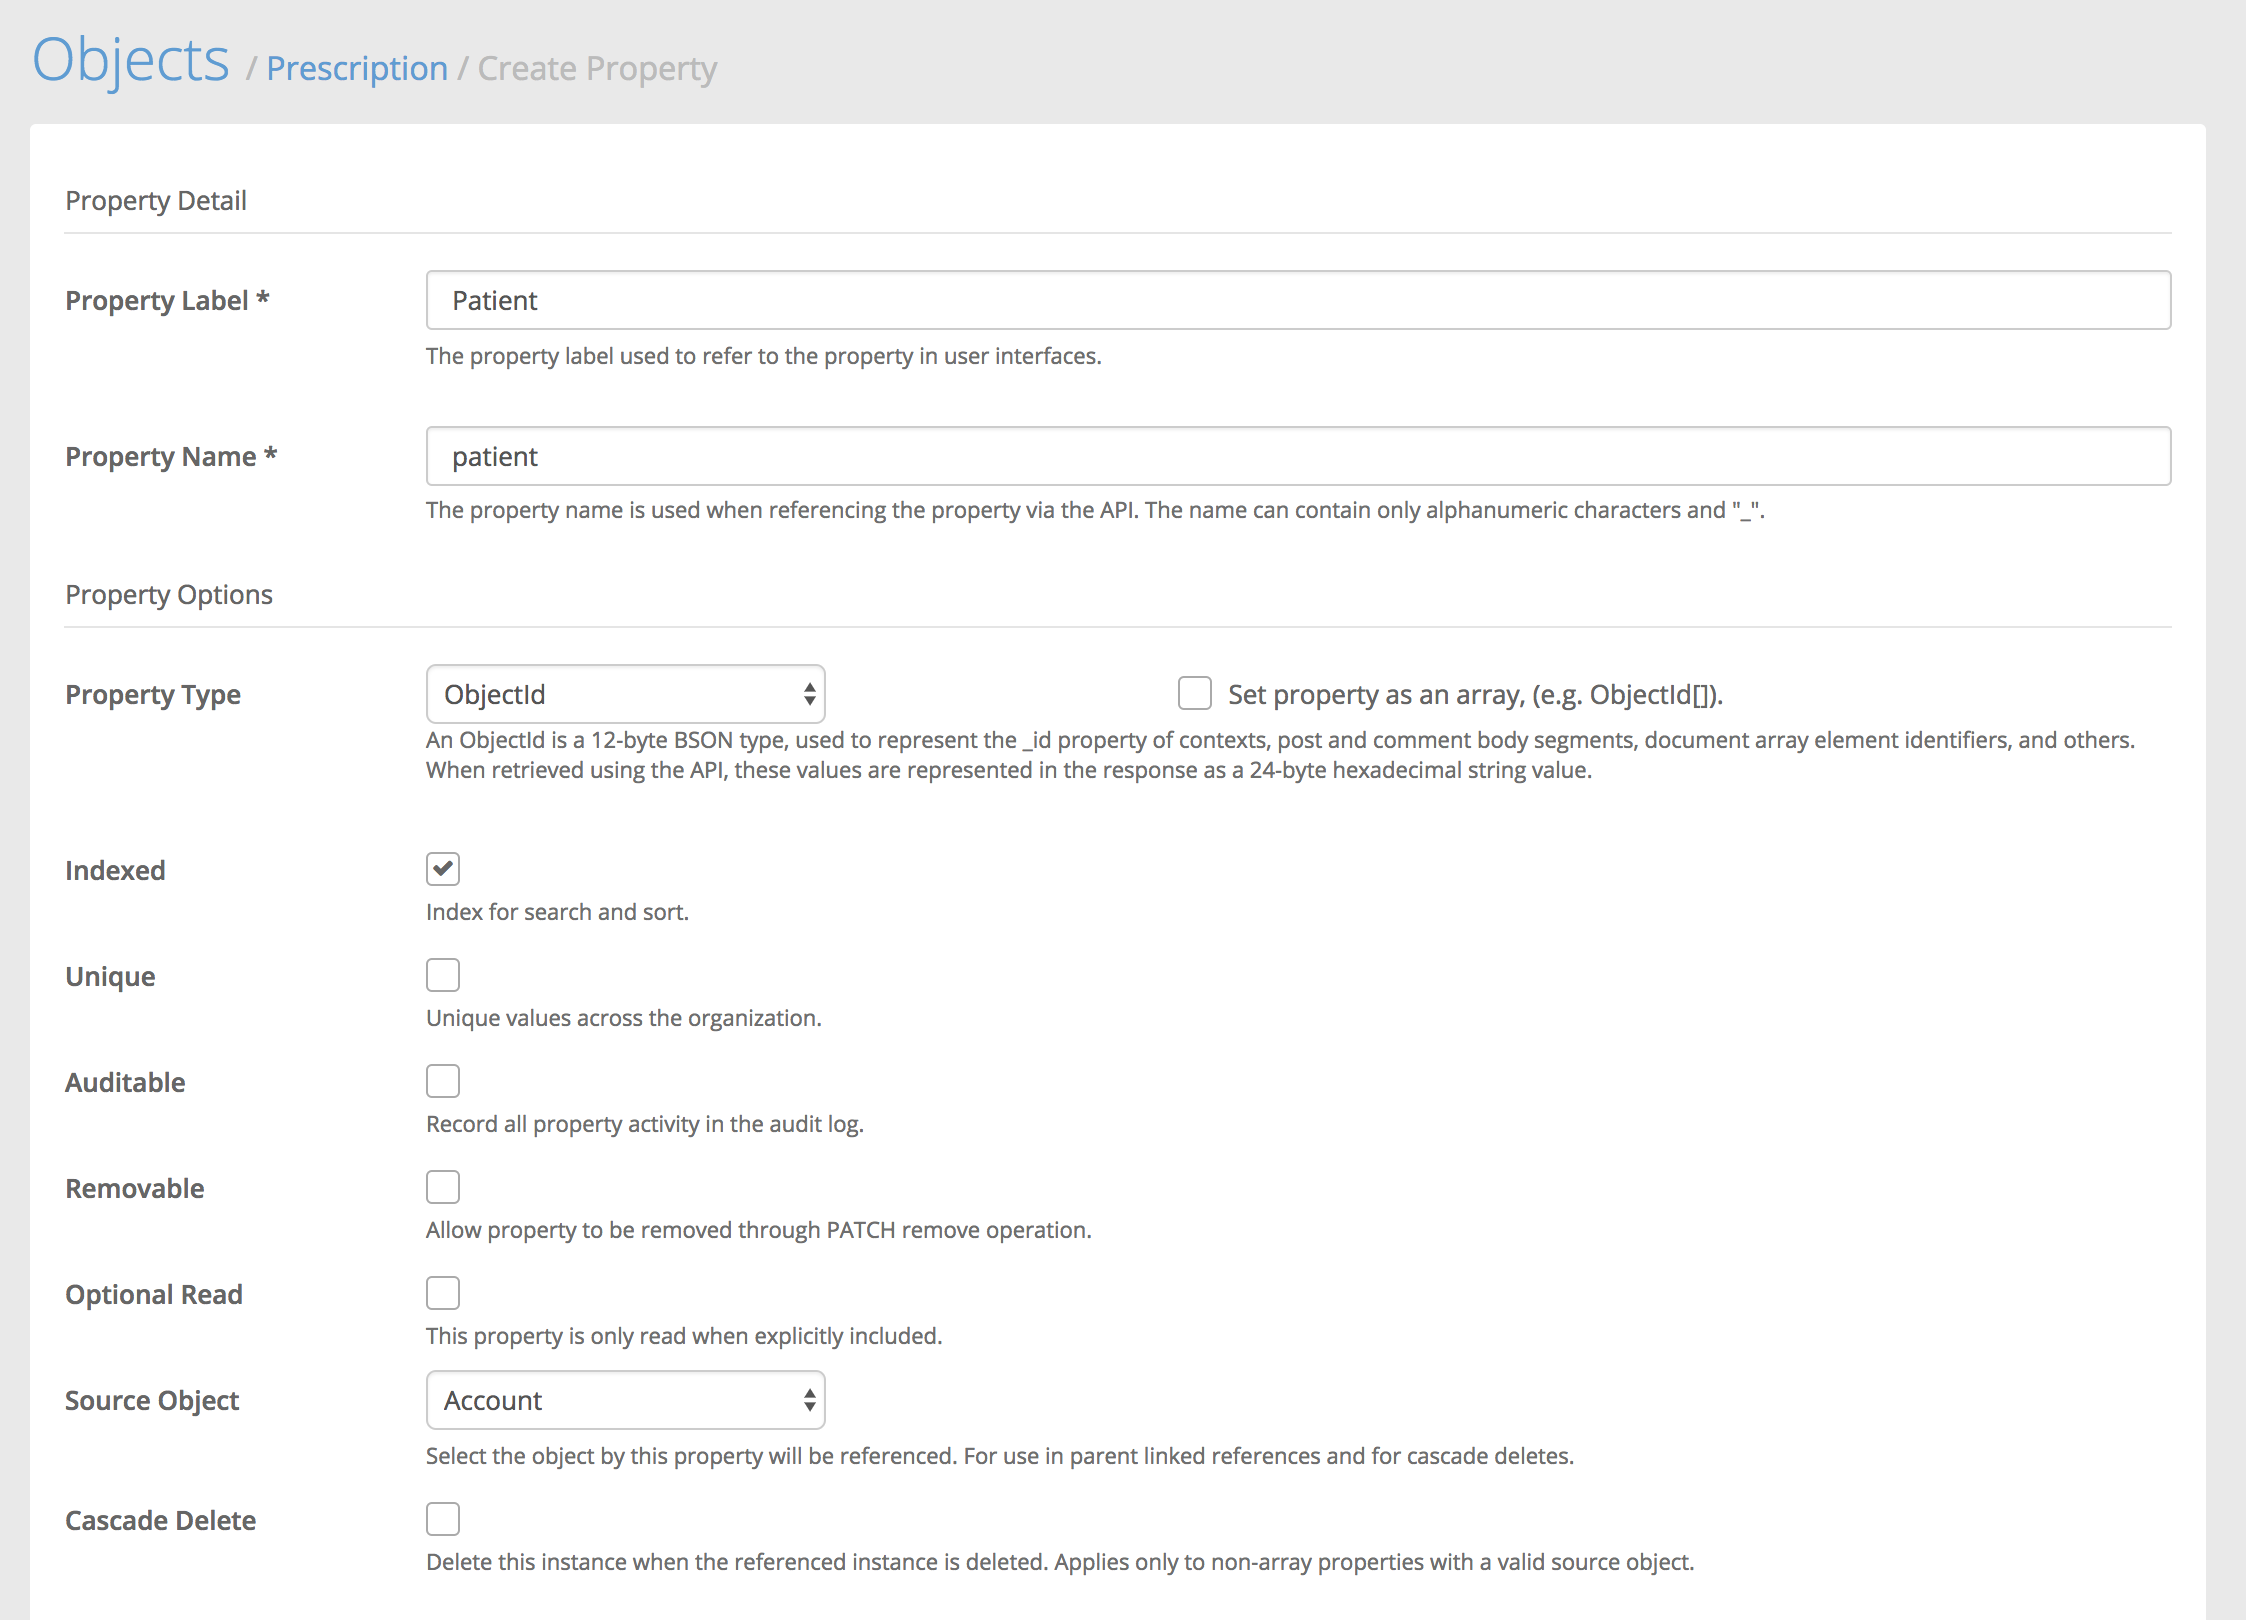This screenshot has height=1620, width=2246.
Task: Click the Objects breadcrumb link
Action: pyautogui.click(x=131, y=60)
